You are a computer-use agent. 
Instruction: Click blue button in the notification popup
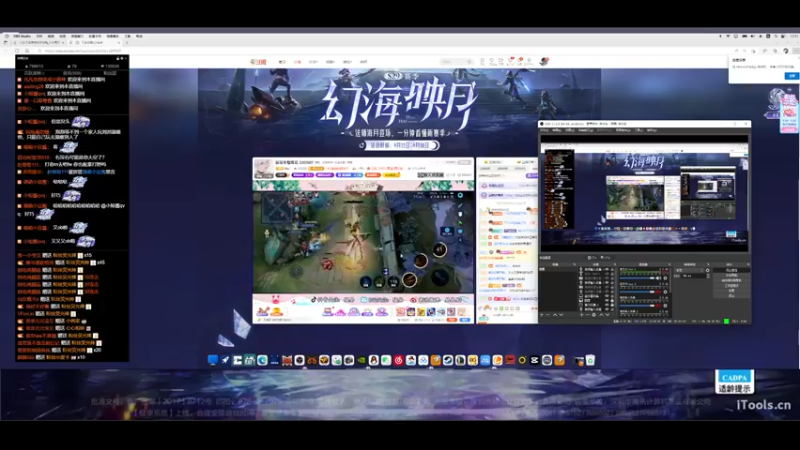(x=792, y=76)
